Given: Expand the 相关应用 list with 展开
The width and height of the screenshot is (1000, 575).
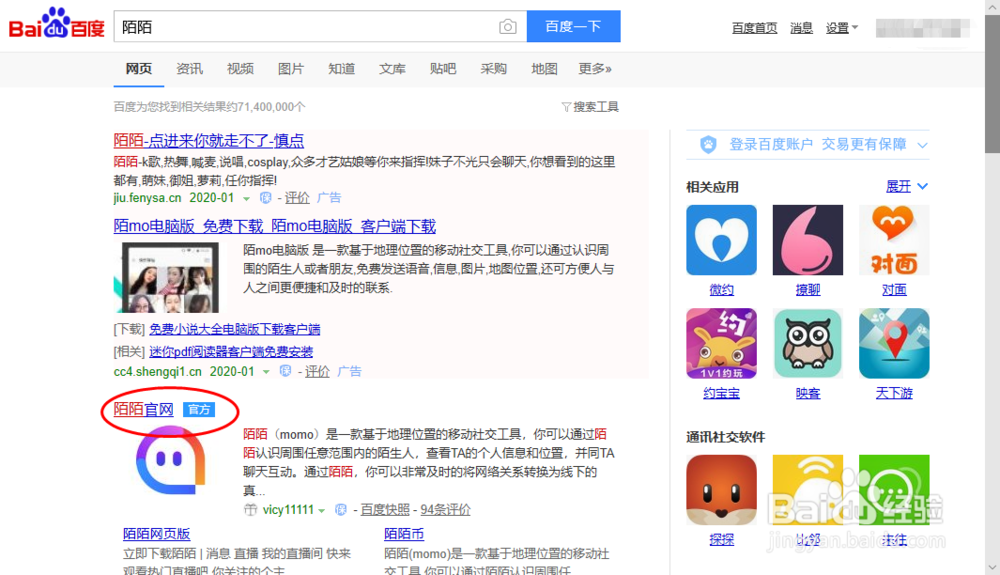Looking at the screenshot, I should pos(906,186).
